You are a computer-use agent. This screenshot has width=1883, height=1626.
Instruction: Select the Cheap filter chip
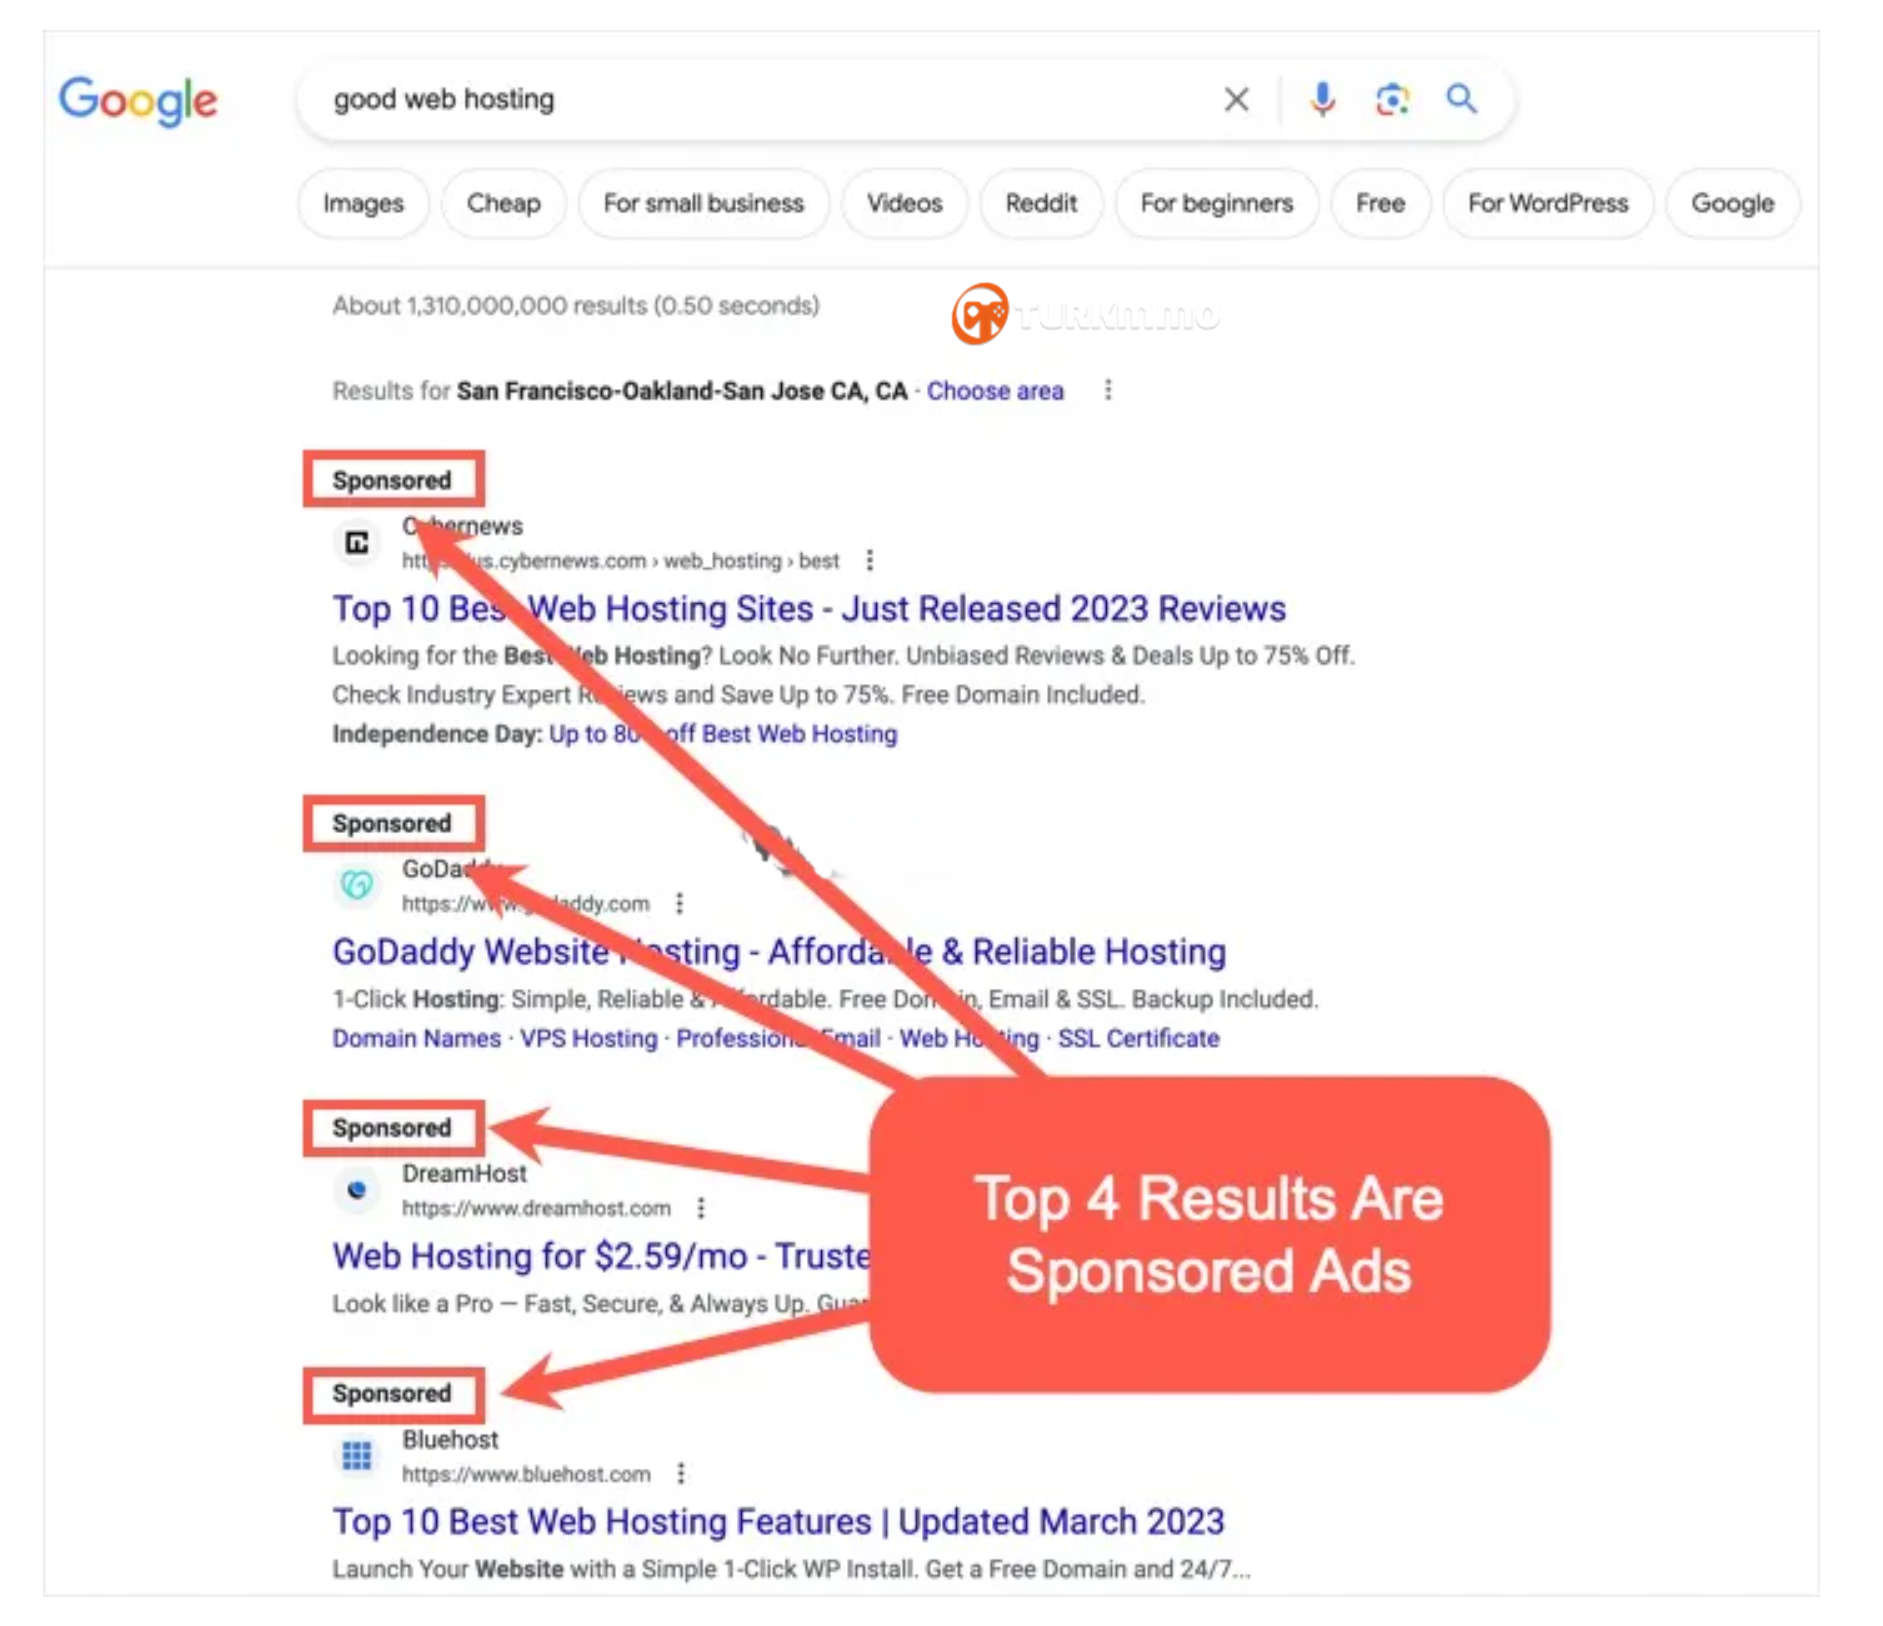click(x=503, y=203)
